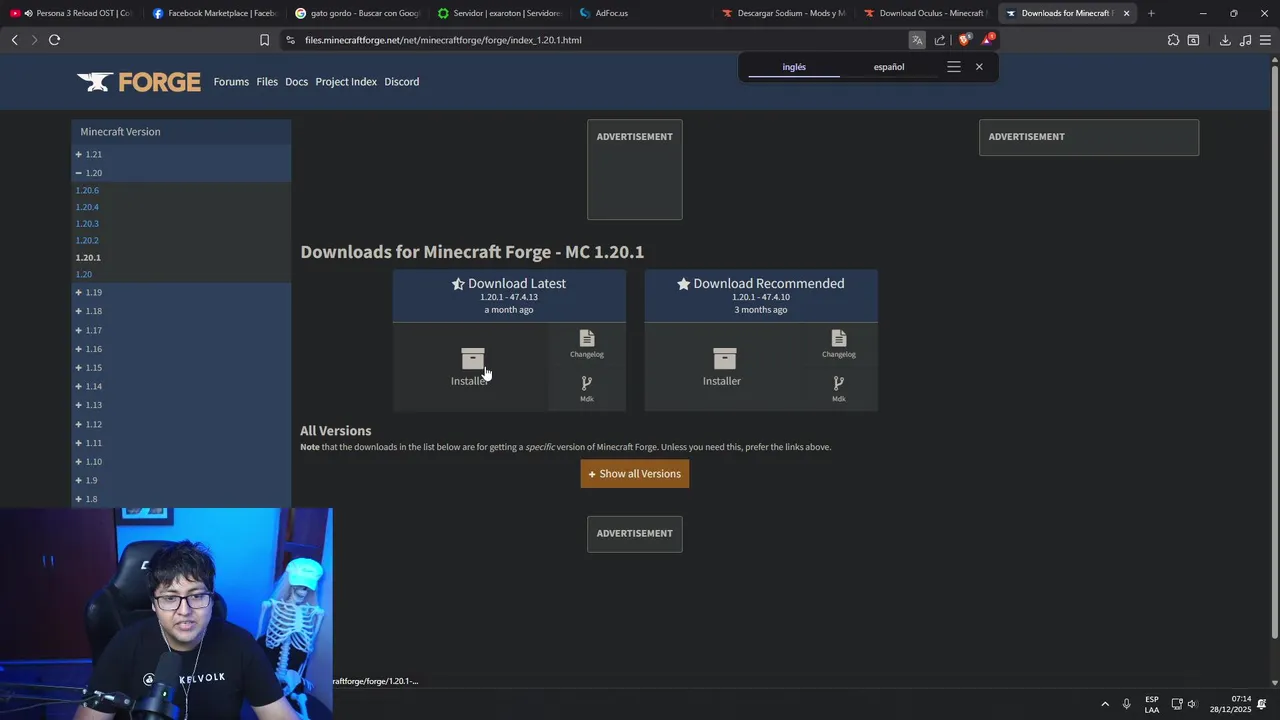Click the music note icon in the toolbar
Image resolution: width=1280 pixels, height=720 pixels.
(1245, 40)
